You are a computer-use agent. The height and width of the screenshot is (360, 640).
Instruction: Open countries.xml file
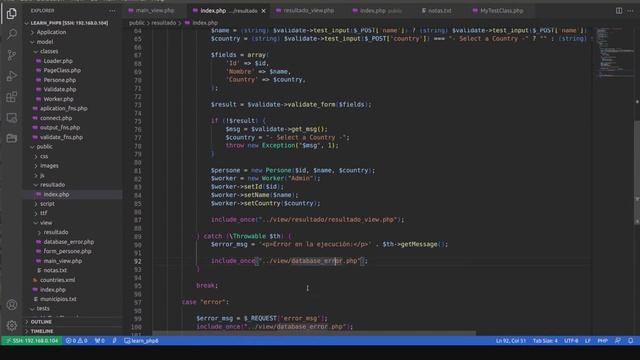(58, 280)
